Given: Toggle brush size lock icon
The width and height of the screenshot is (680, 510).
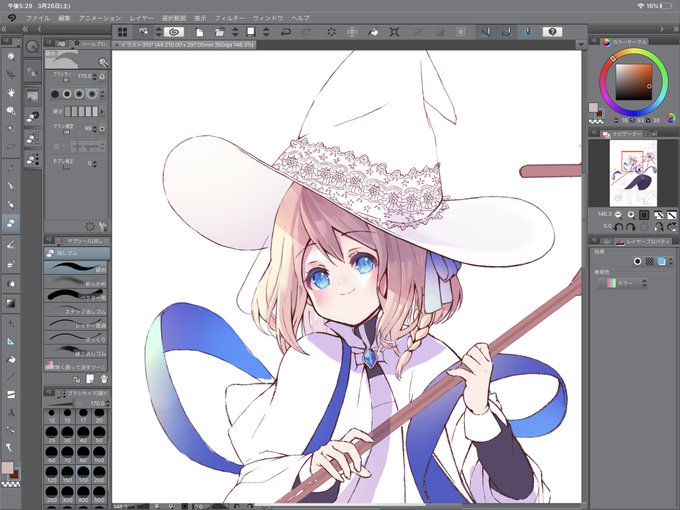Looking at the screenshot, I should pyautogui.click(x=102, y=76).
